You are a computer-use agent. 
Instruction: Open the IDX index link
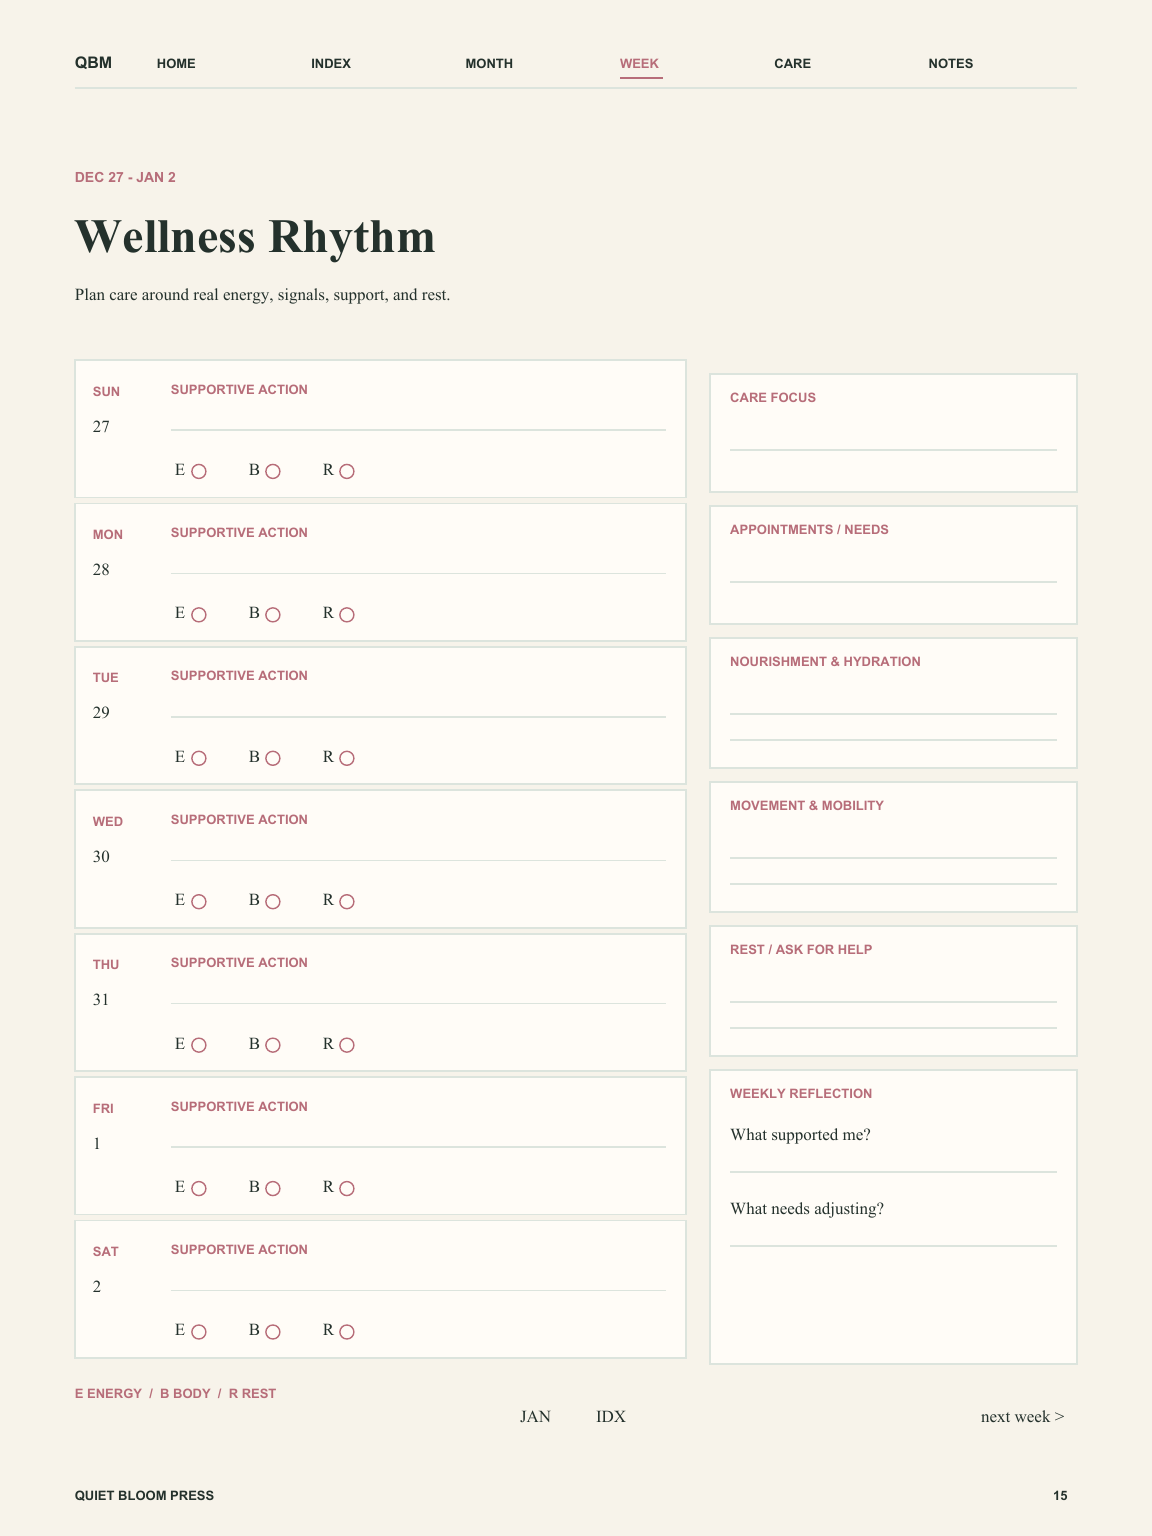[611, 1416]
